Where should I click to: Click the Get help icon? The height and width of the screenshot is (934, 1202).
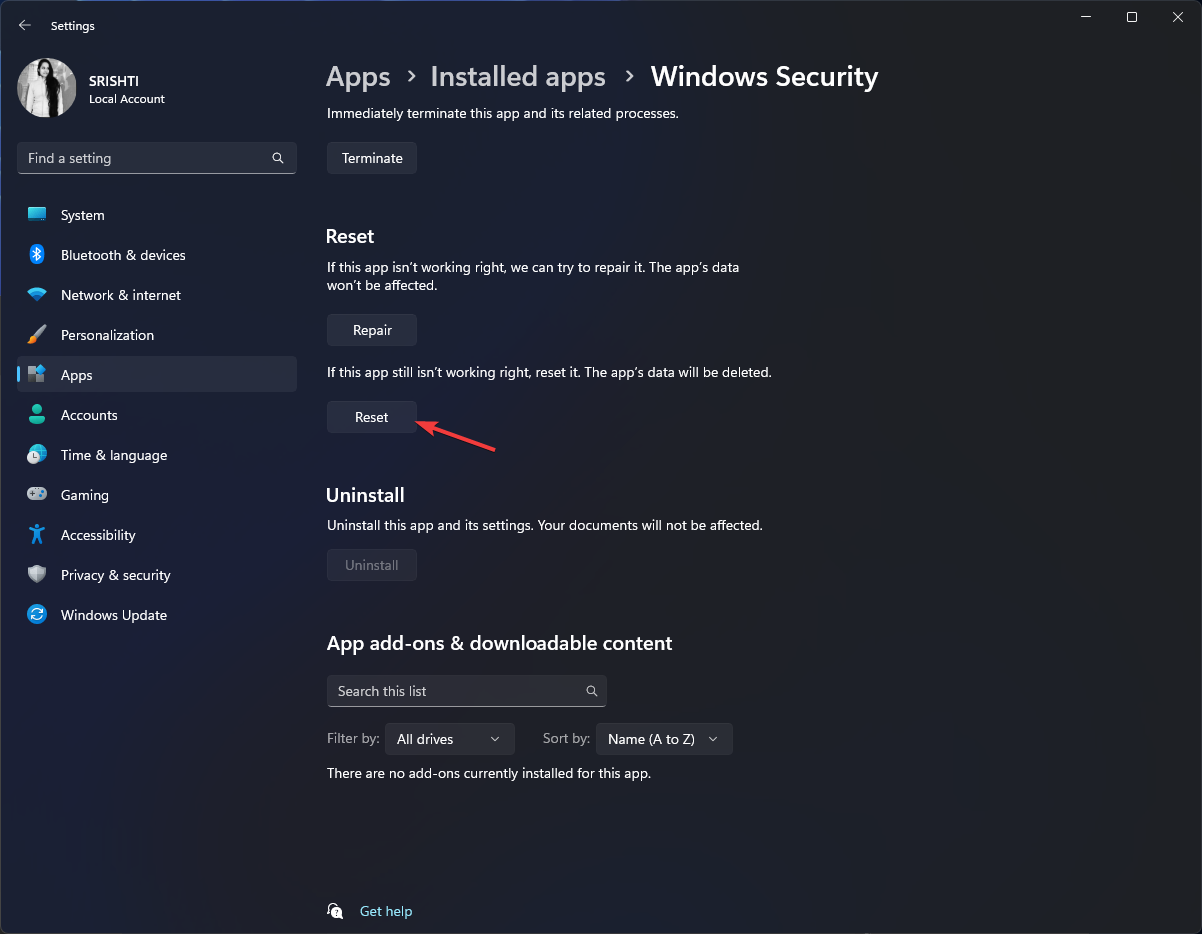pyautogui.click(x=335, y=911)
